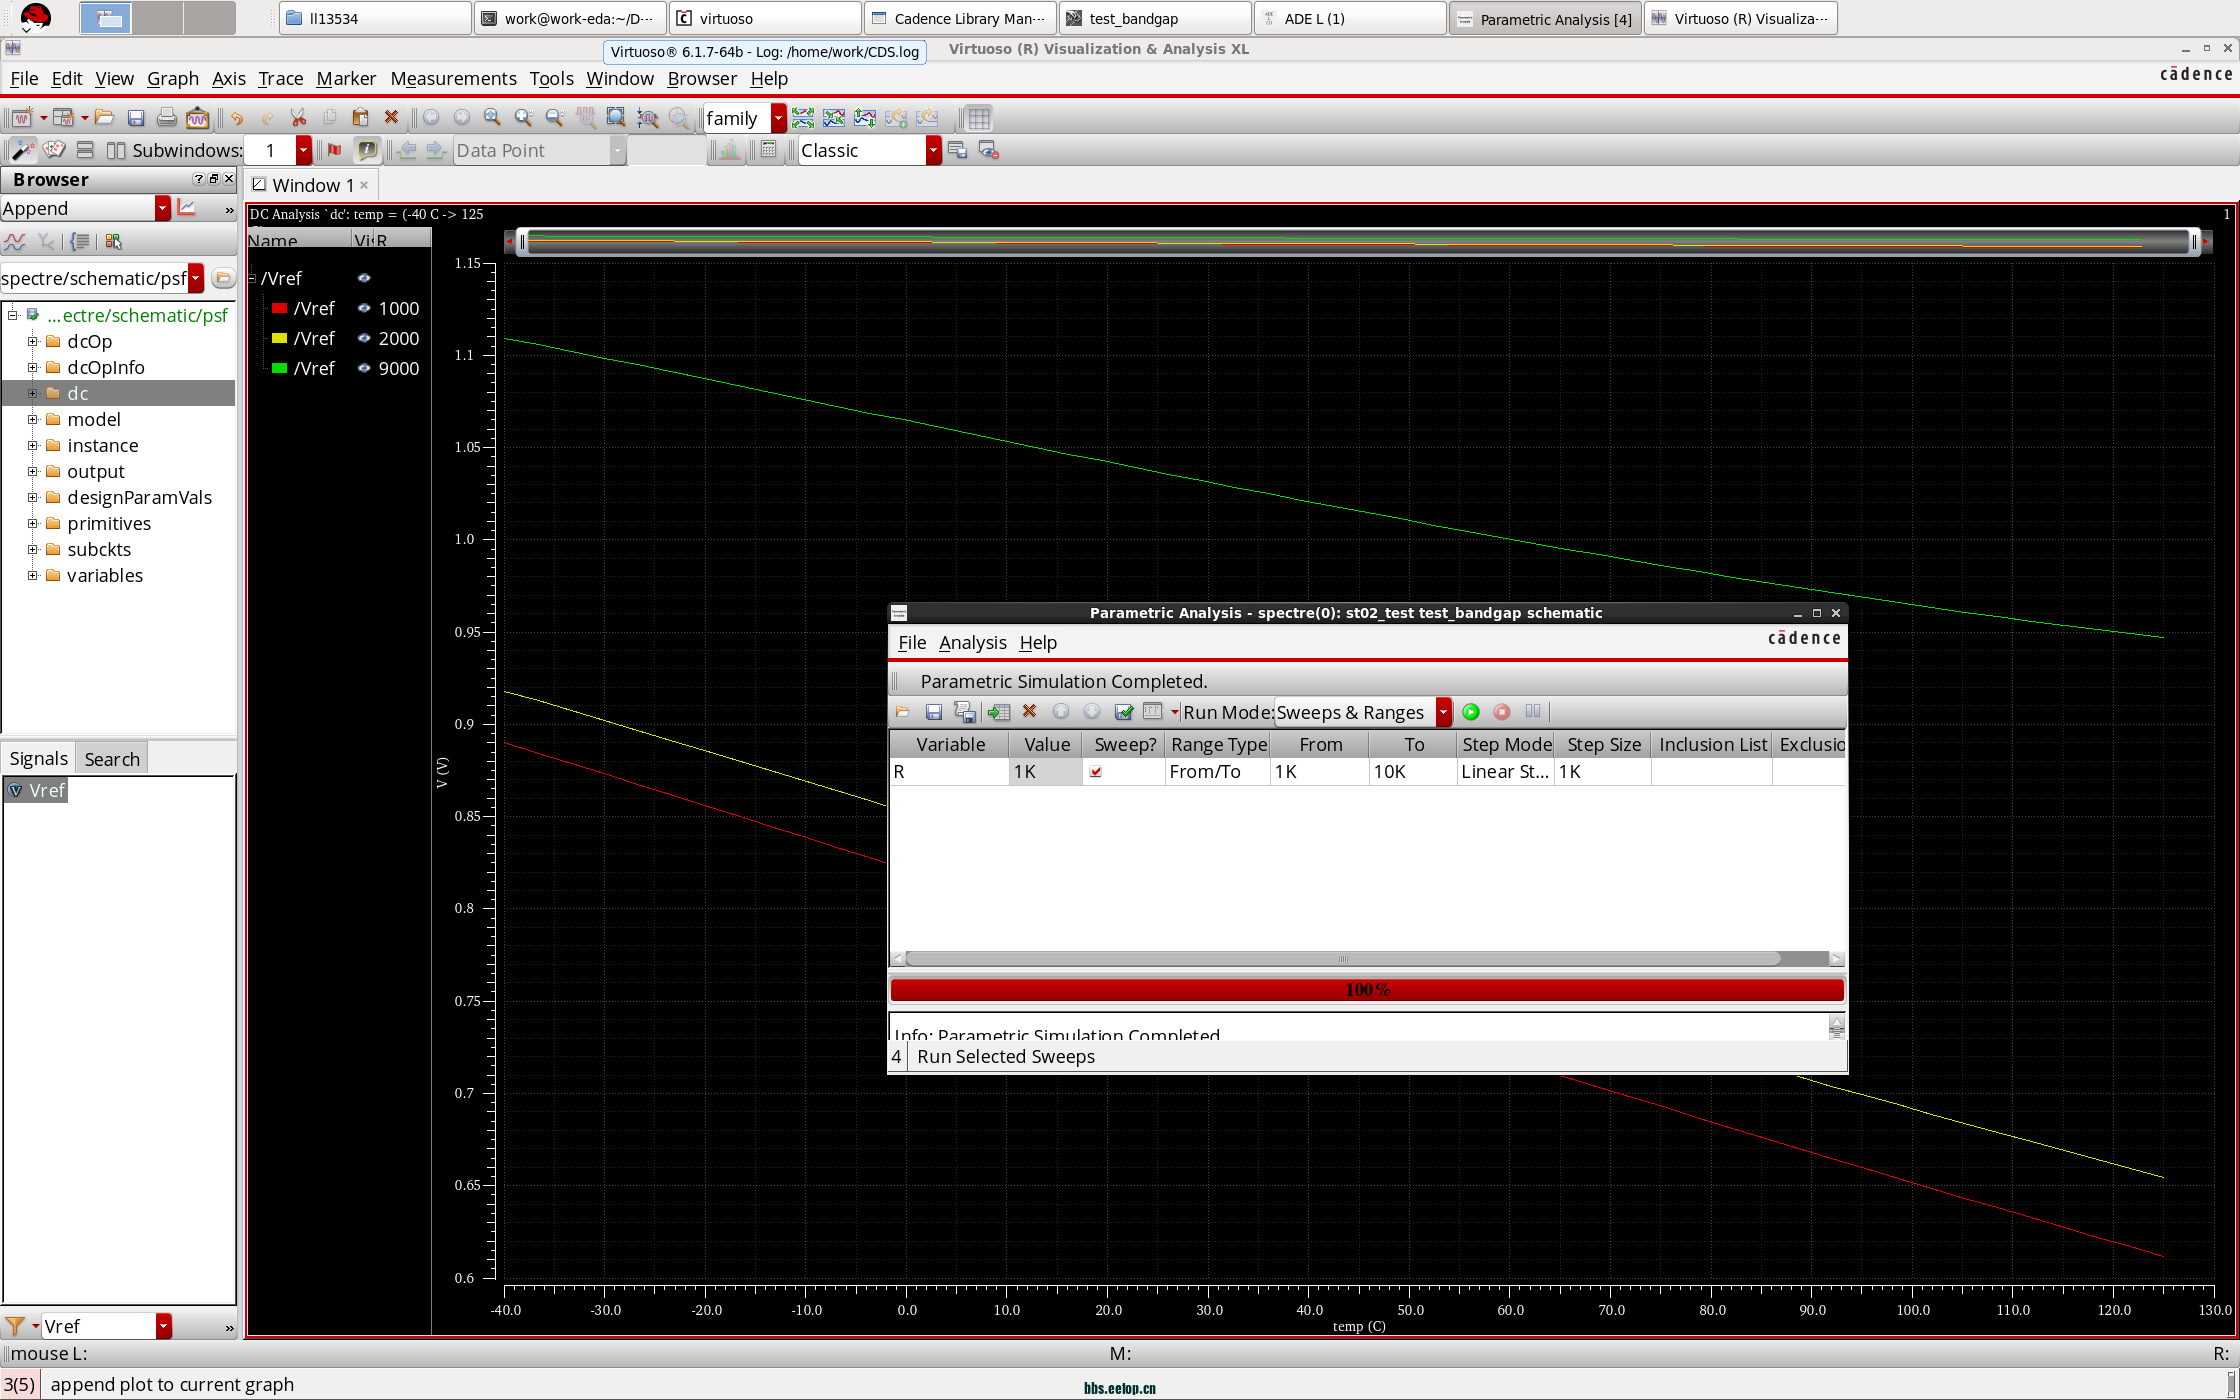Screen dimensions: 2240x1400
Task: Collapse the /Vref legend group
Action: pos(252,278)
